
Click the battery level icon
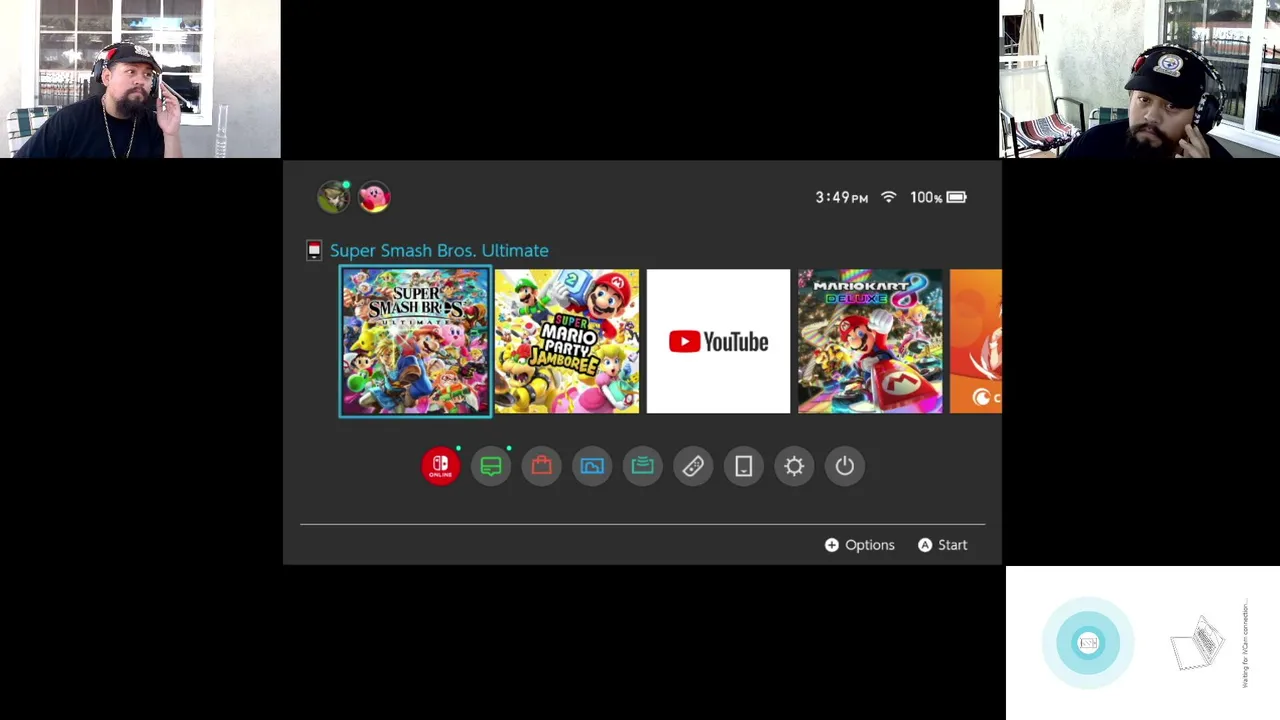[x=956, y=197]
